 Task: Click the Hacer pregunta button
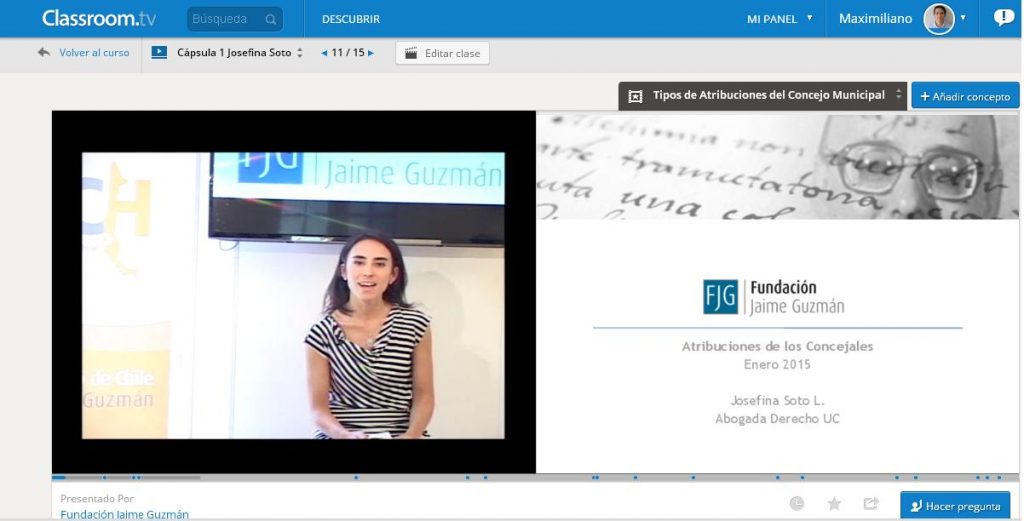954,506
